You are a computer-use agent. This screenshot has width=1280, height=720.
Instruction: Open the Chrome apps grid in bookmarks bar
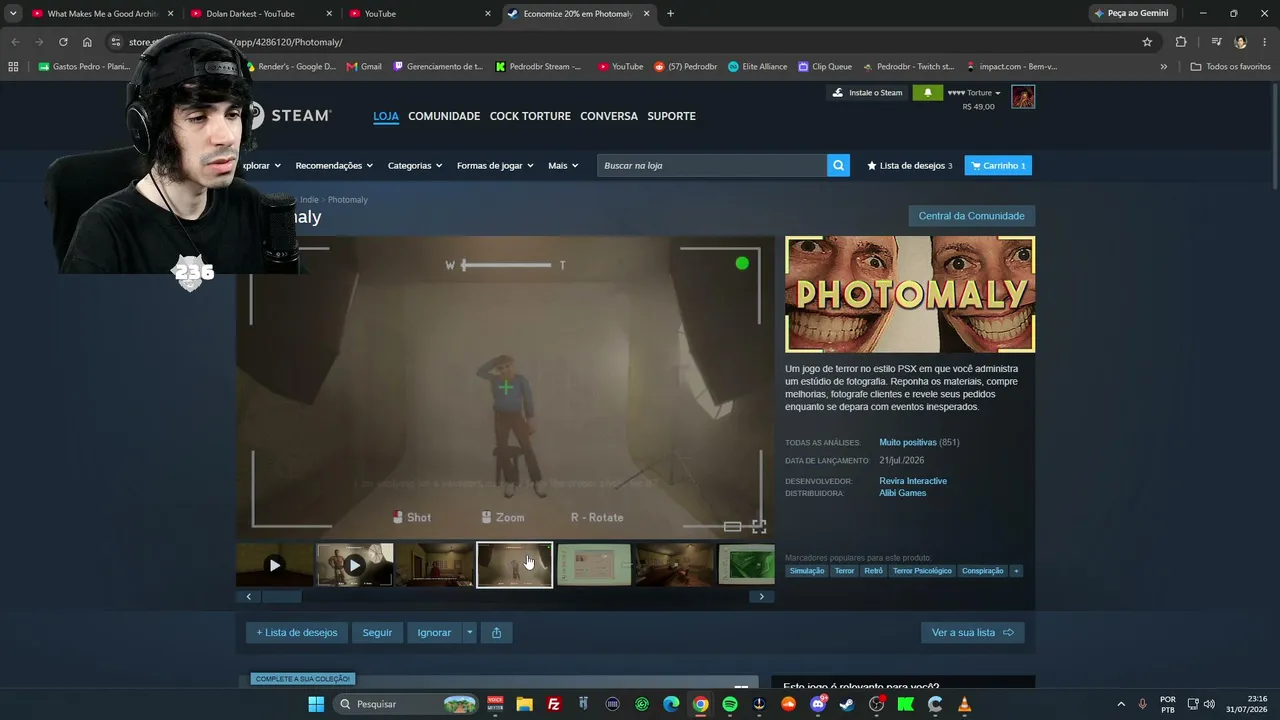tap(13, 67)
